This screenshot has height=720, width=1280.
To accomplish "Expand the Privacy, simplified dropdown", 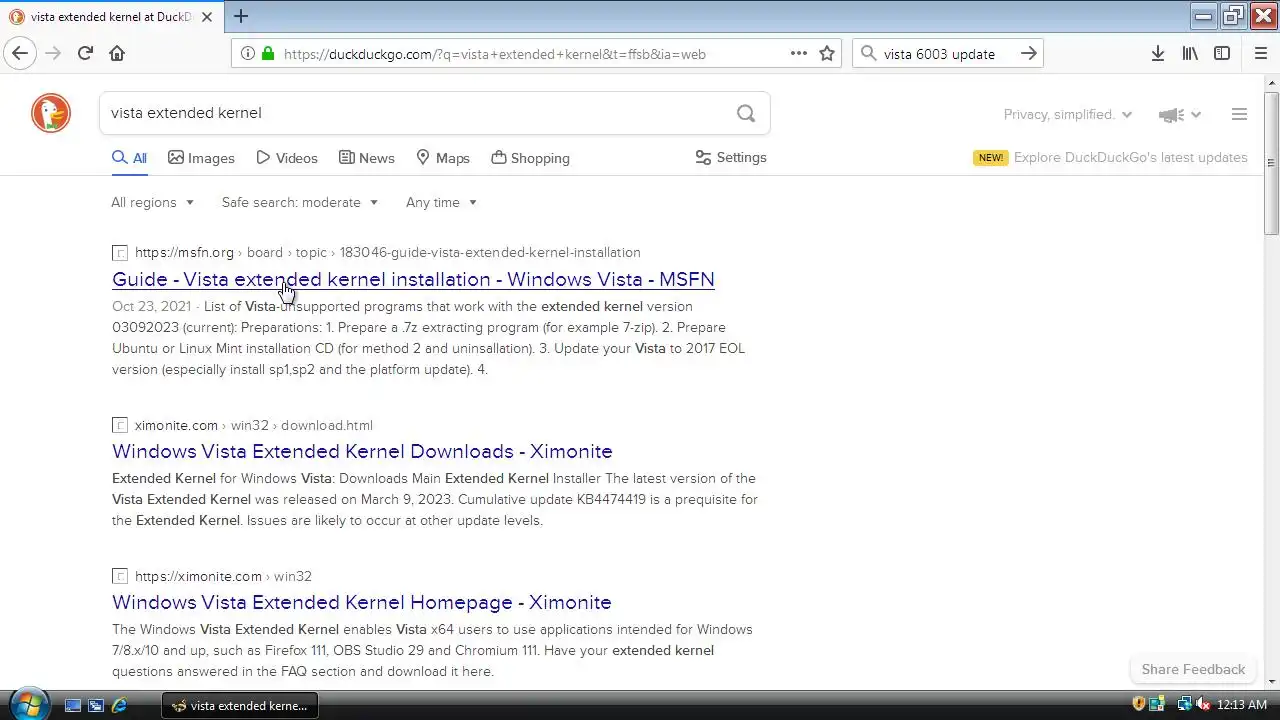I will [x=1068, y=115].
